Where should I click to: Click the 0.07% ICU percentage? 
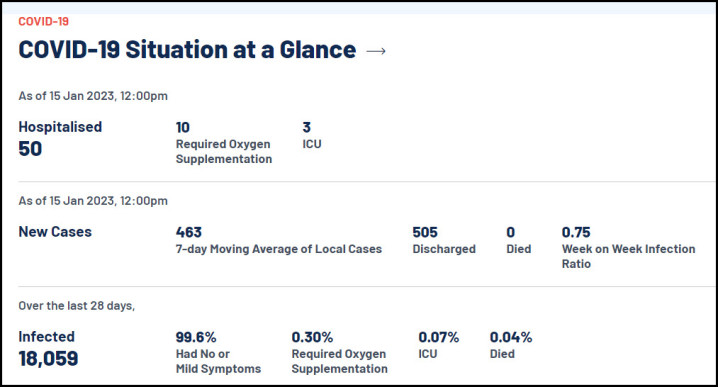(439, 345)
